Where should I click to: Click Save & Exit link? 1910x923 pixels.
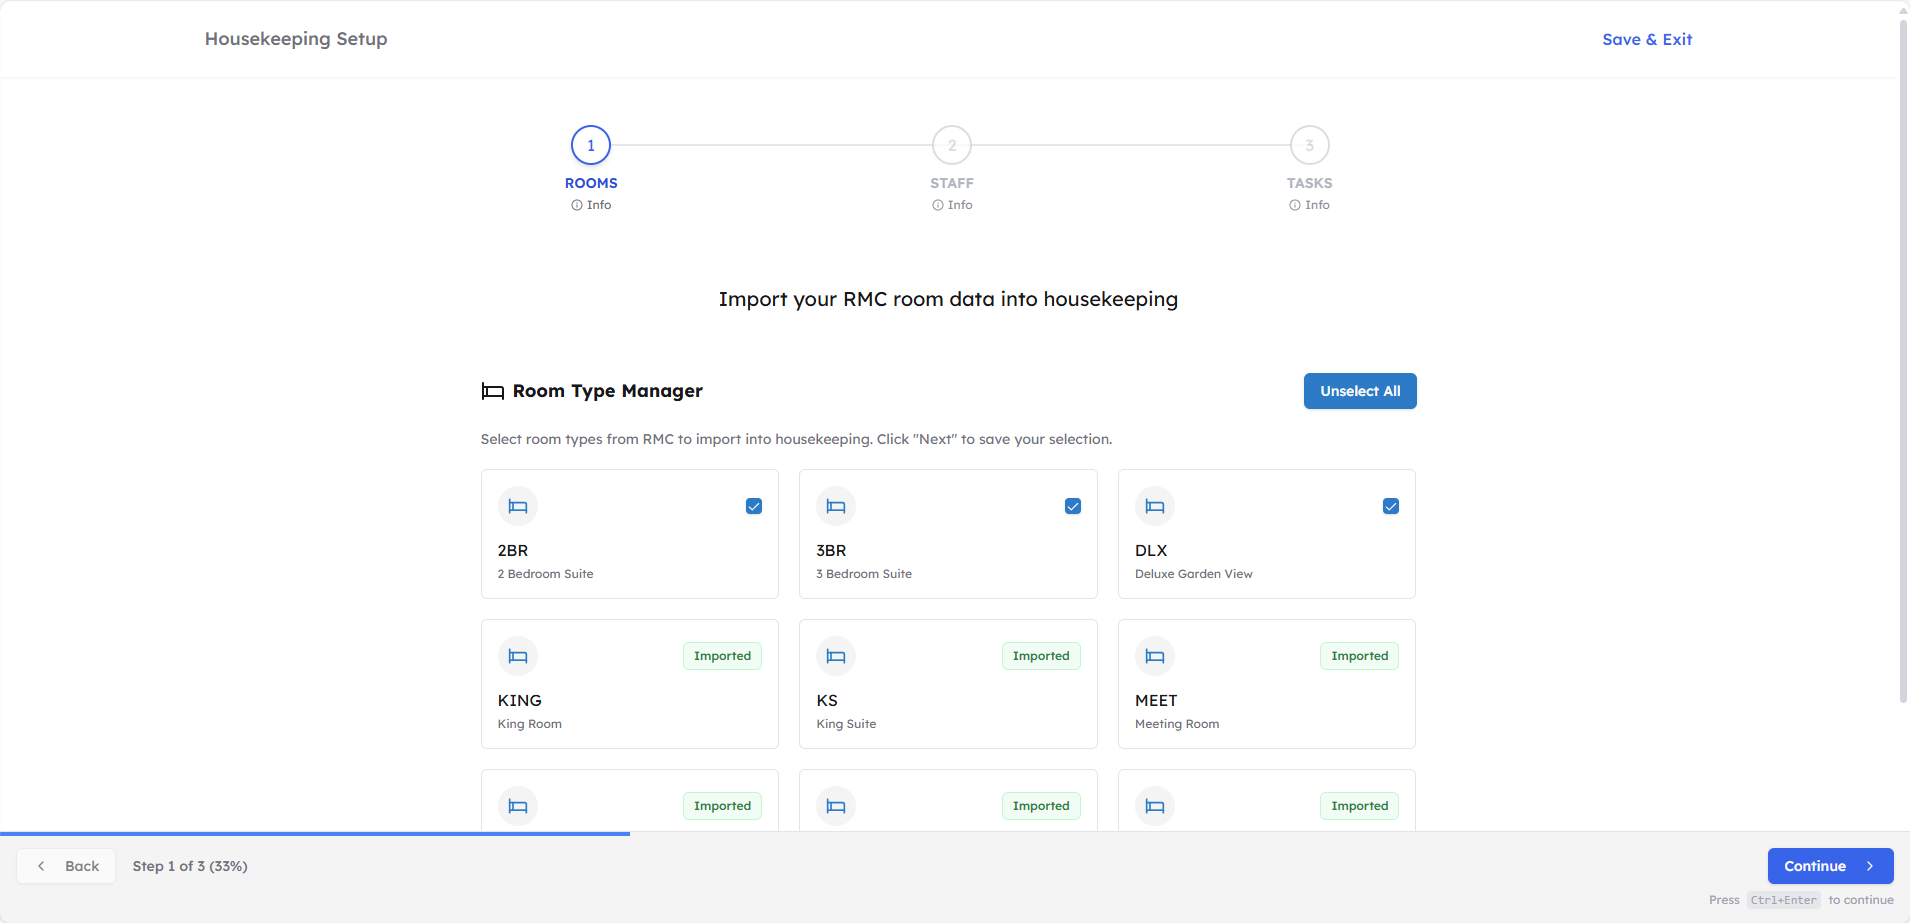(x=1647, y=39)
